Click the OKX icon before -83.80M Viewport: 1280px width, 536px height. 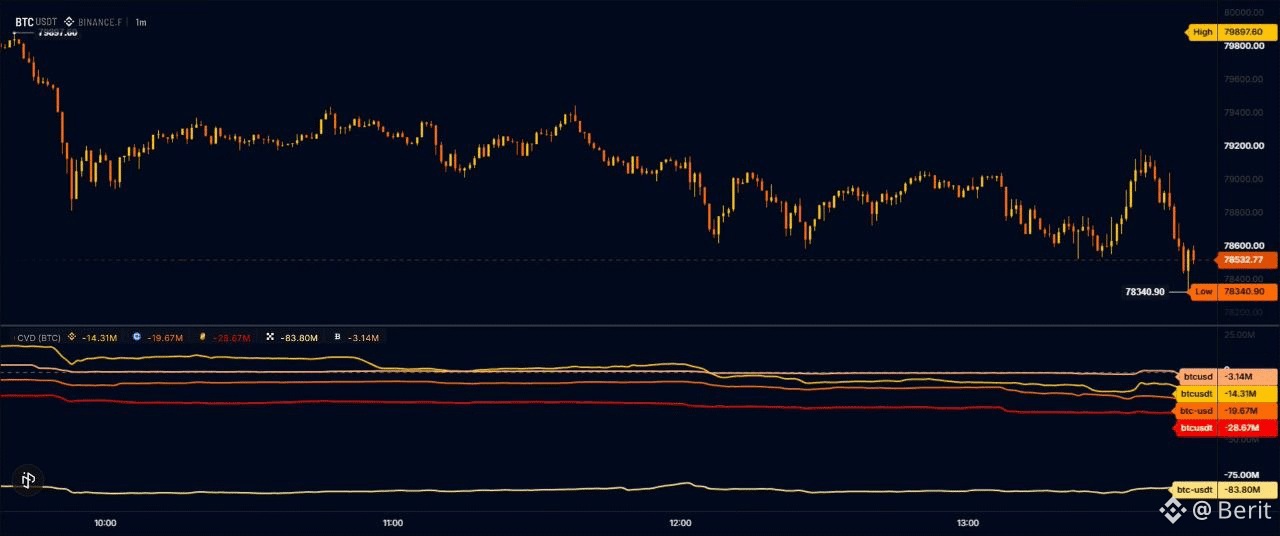pos(270,338)
